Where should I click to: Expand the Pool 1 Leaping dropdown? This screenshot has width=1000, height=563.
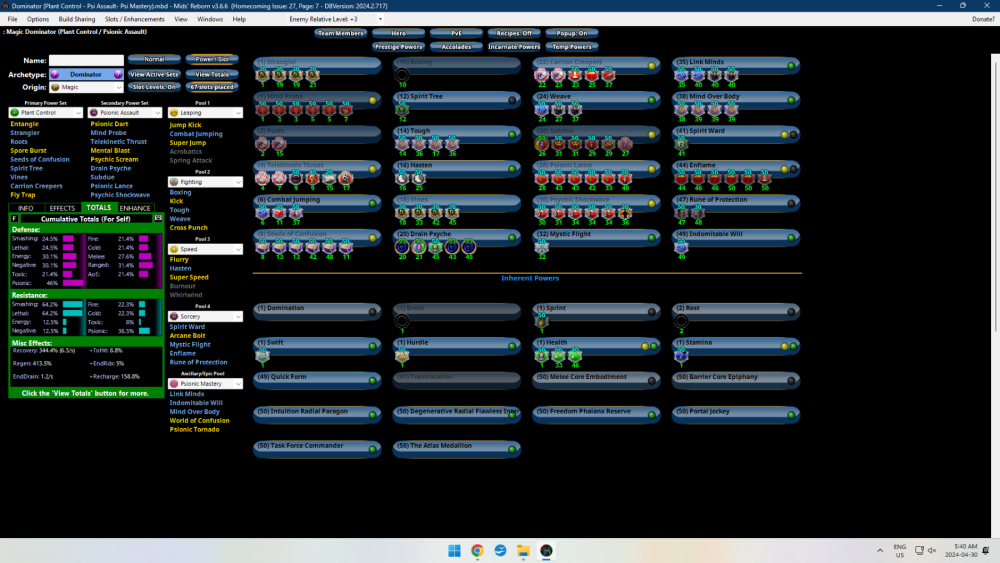click(x=205, y=113)
